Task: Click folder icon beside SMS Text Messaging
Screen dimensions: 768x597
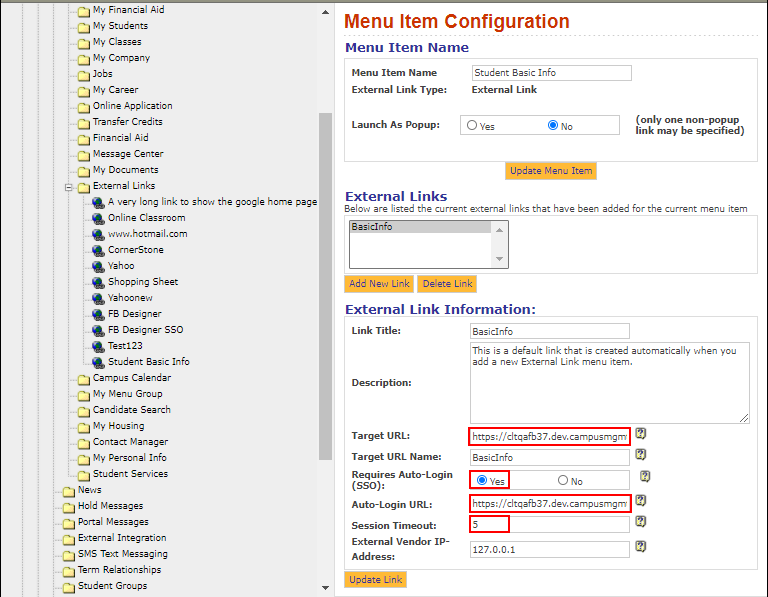Action: click(69, 555)
